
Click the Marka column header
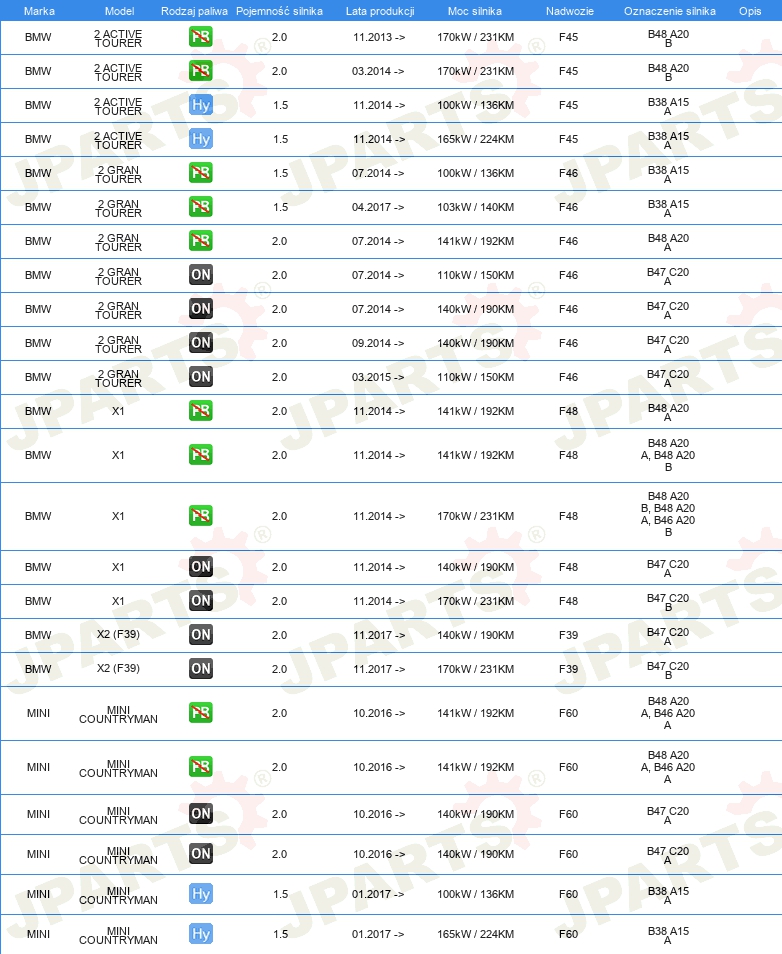pos(39,11)
